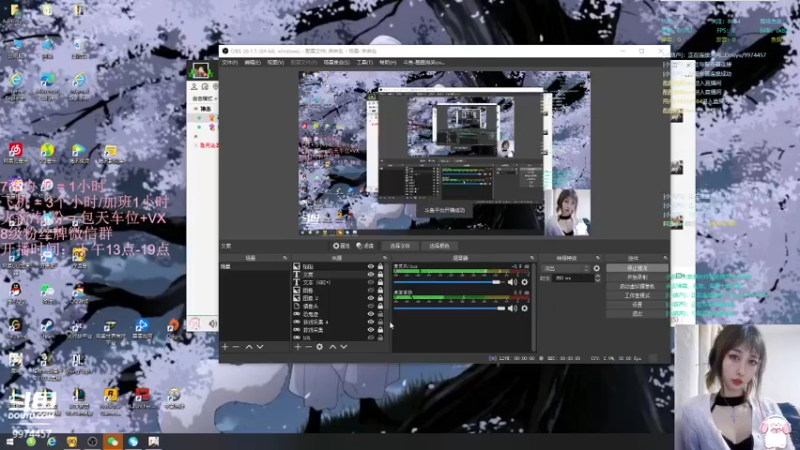Screen dimensions: 800x450
Task: Open Internet Explorer from the taskbar
Action: [x=51, y=442]
